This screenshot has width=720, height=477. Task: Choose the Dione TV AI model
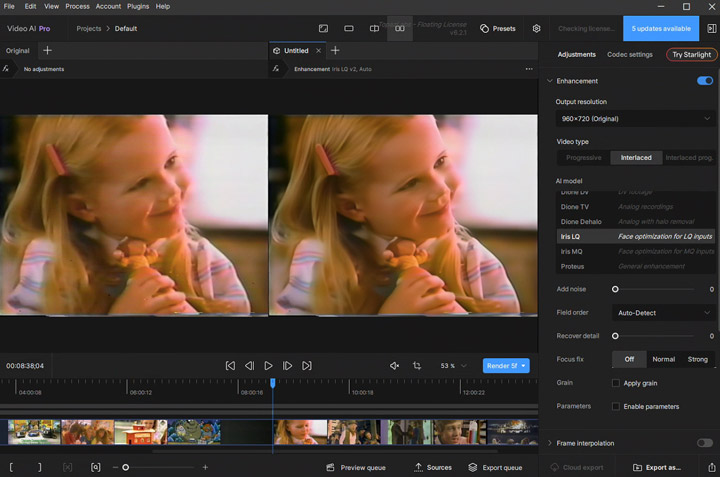click(636, 207)
